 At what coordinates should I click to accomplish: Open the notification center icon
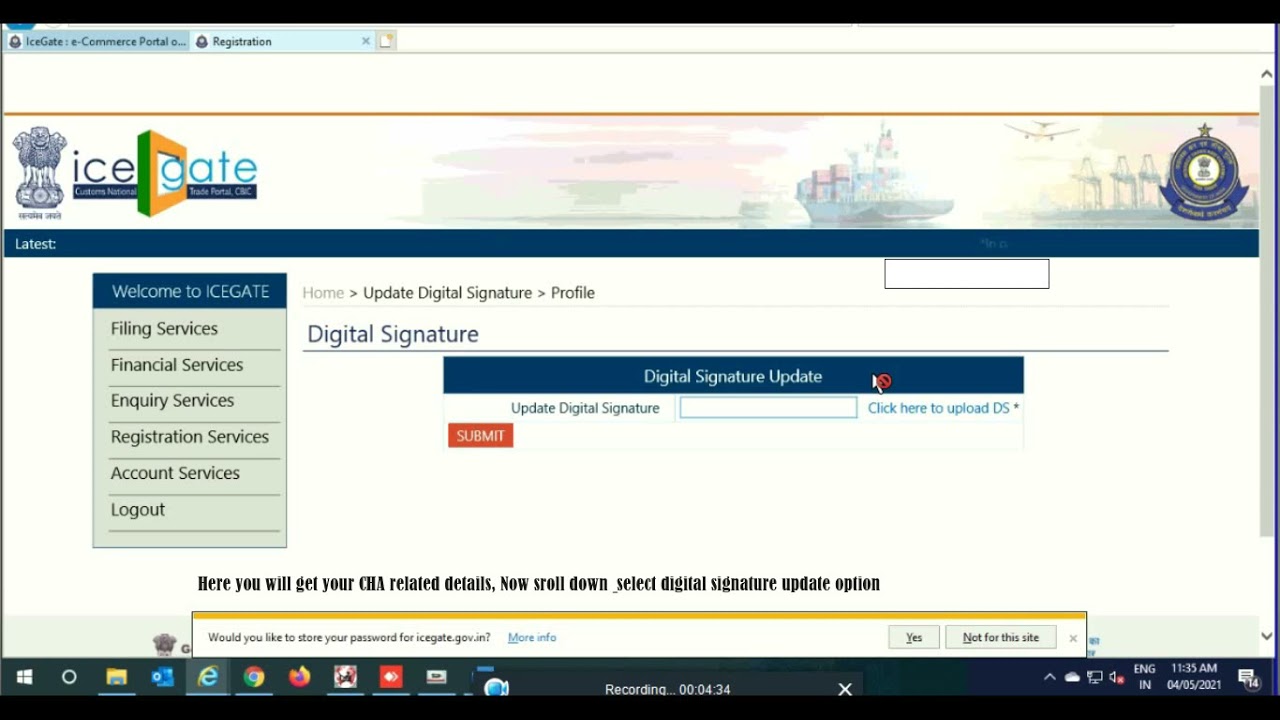(x=1247, y=678)
